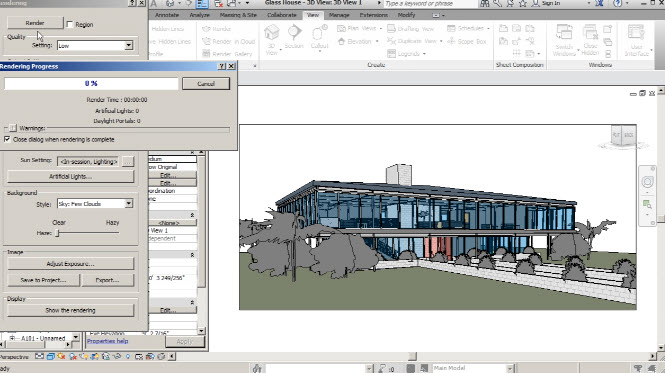Cancel the rendering progress
665x373 pixels.
[x=206, y=84]
